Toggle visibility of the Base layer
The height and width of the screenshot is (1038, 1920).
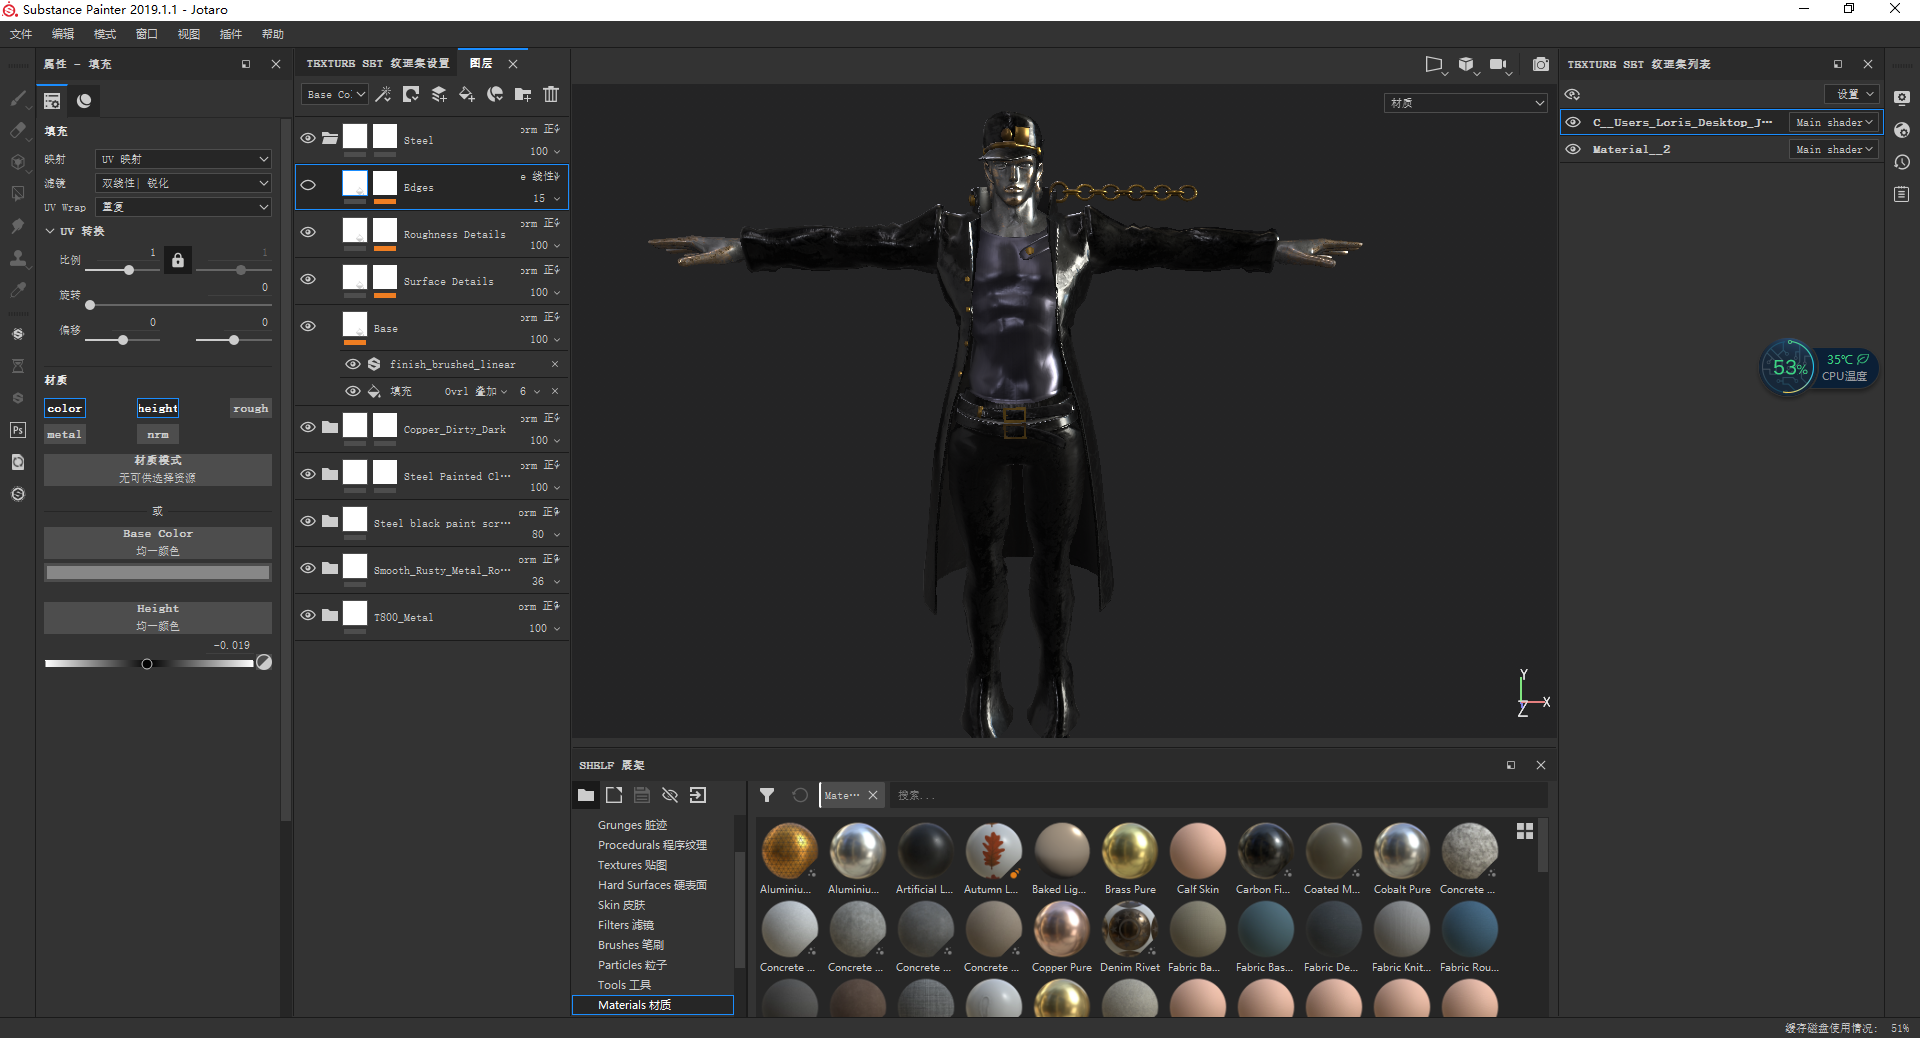(308, 326)
